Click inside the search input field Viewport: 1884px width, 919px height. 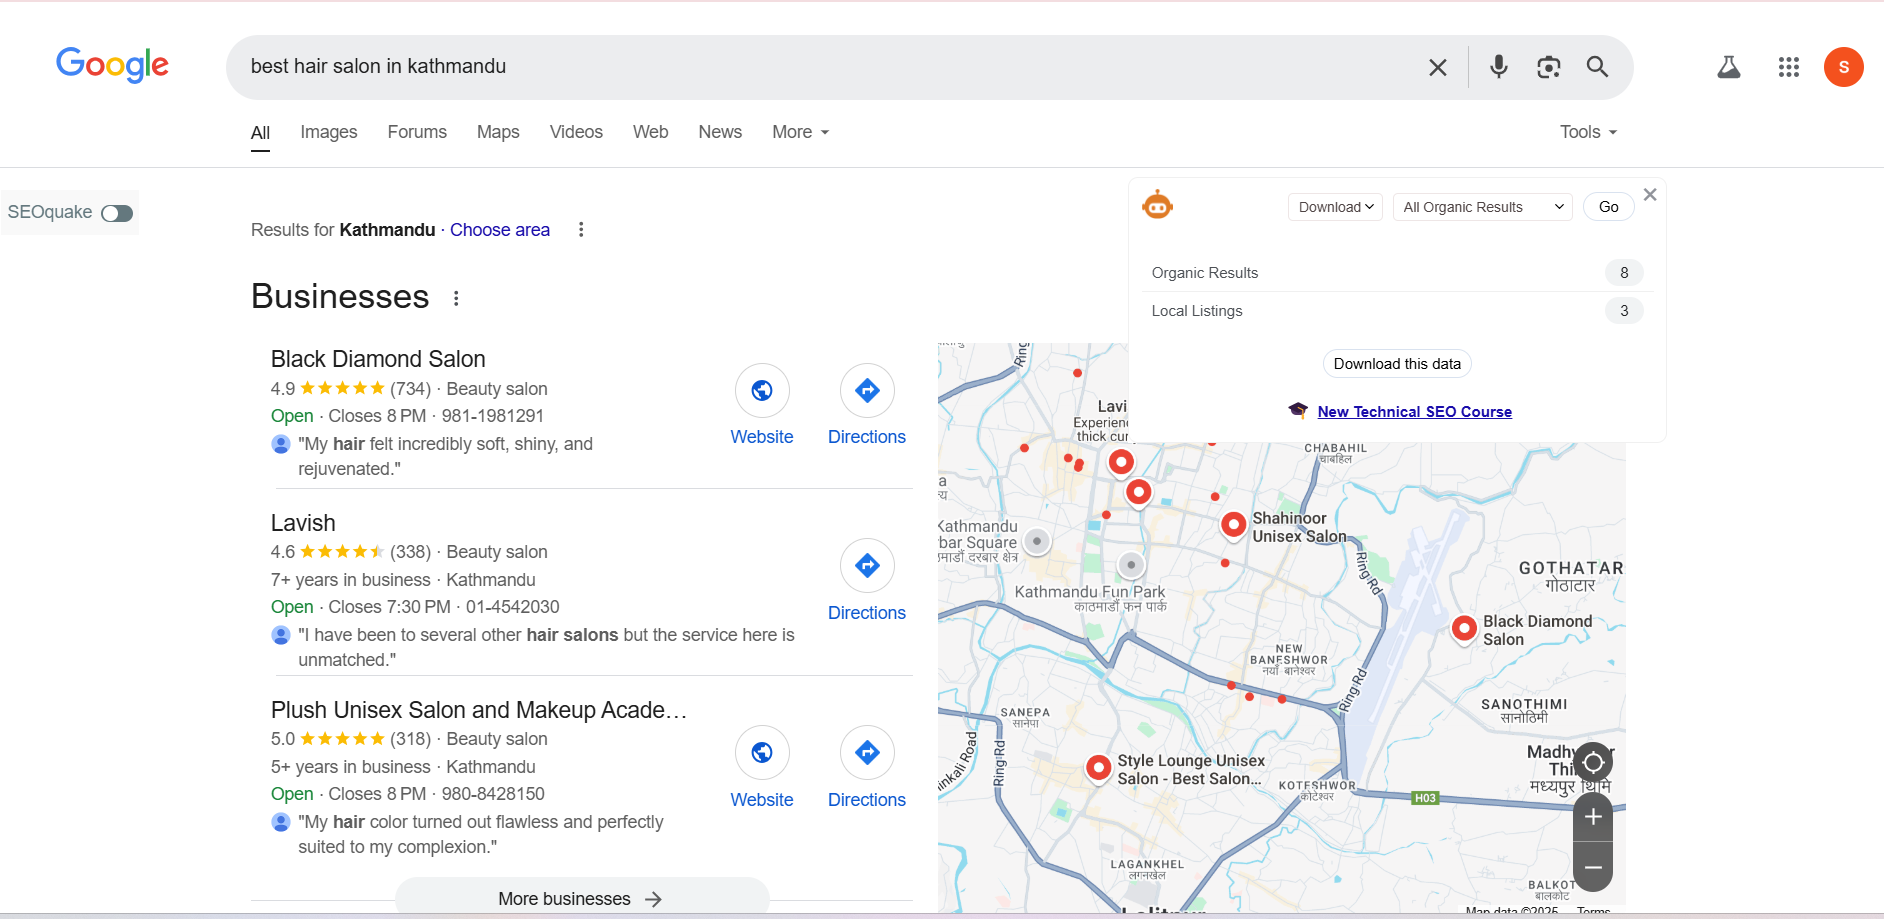pyautogui.click(x=700, y=67)
